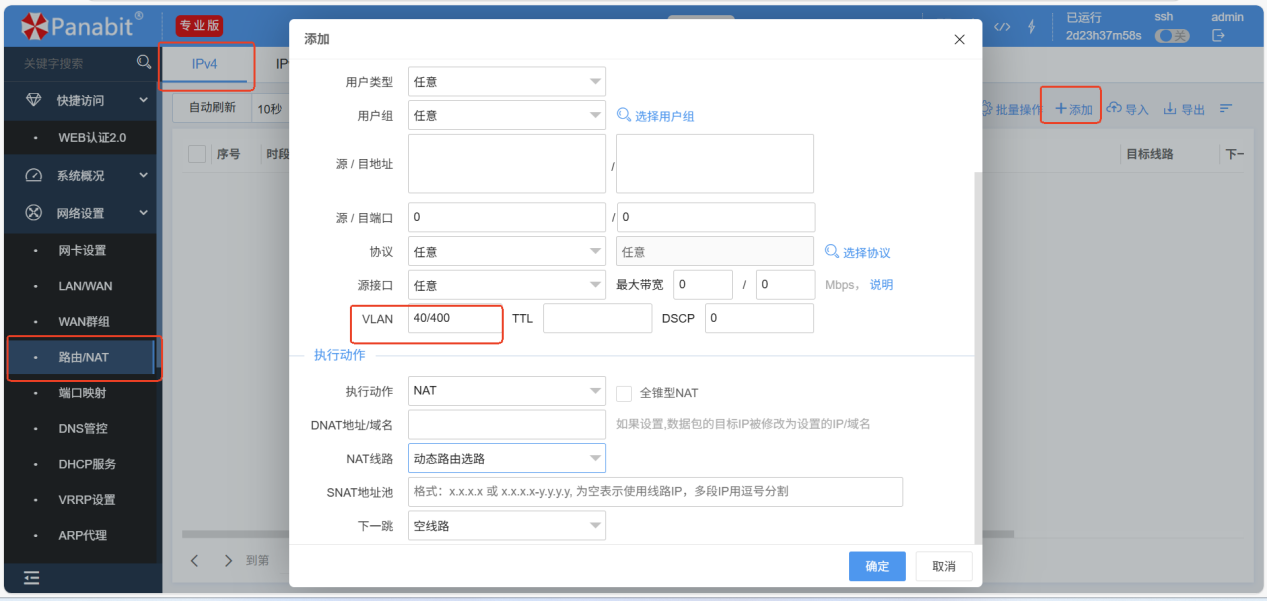Image resolution: width=1267 pixels, height=601 pixels.
Task: Click the 导入 upload cloud icon
Action: point(1113,108)
